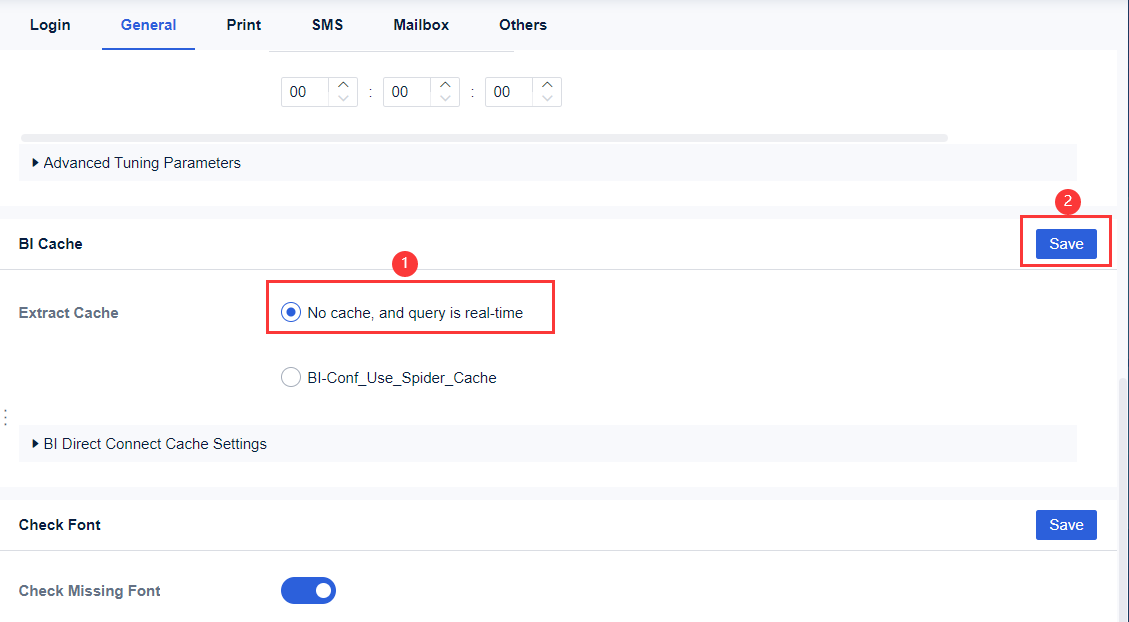The image size is (1129, 622).
Task: Open the disclosure arrow next to Advanced Tuning Parameters
Action: click(34, 162)
